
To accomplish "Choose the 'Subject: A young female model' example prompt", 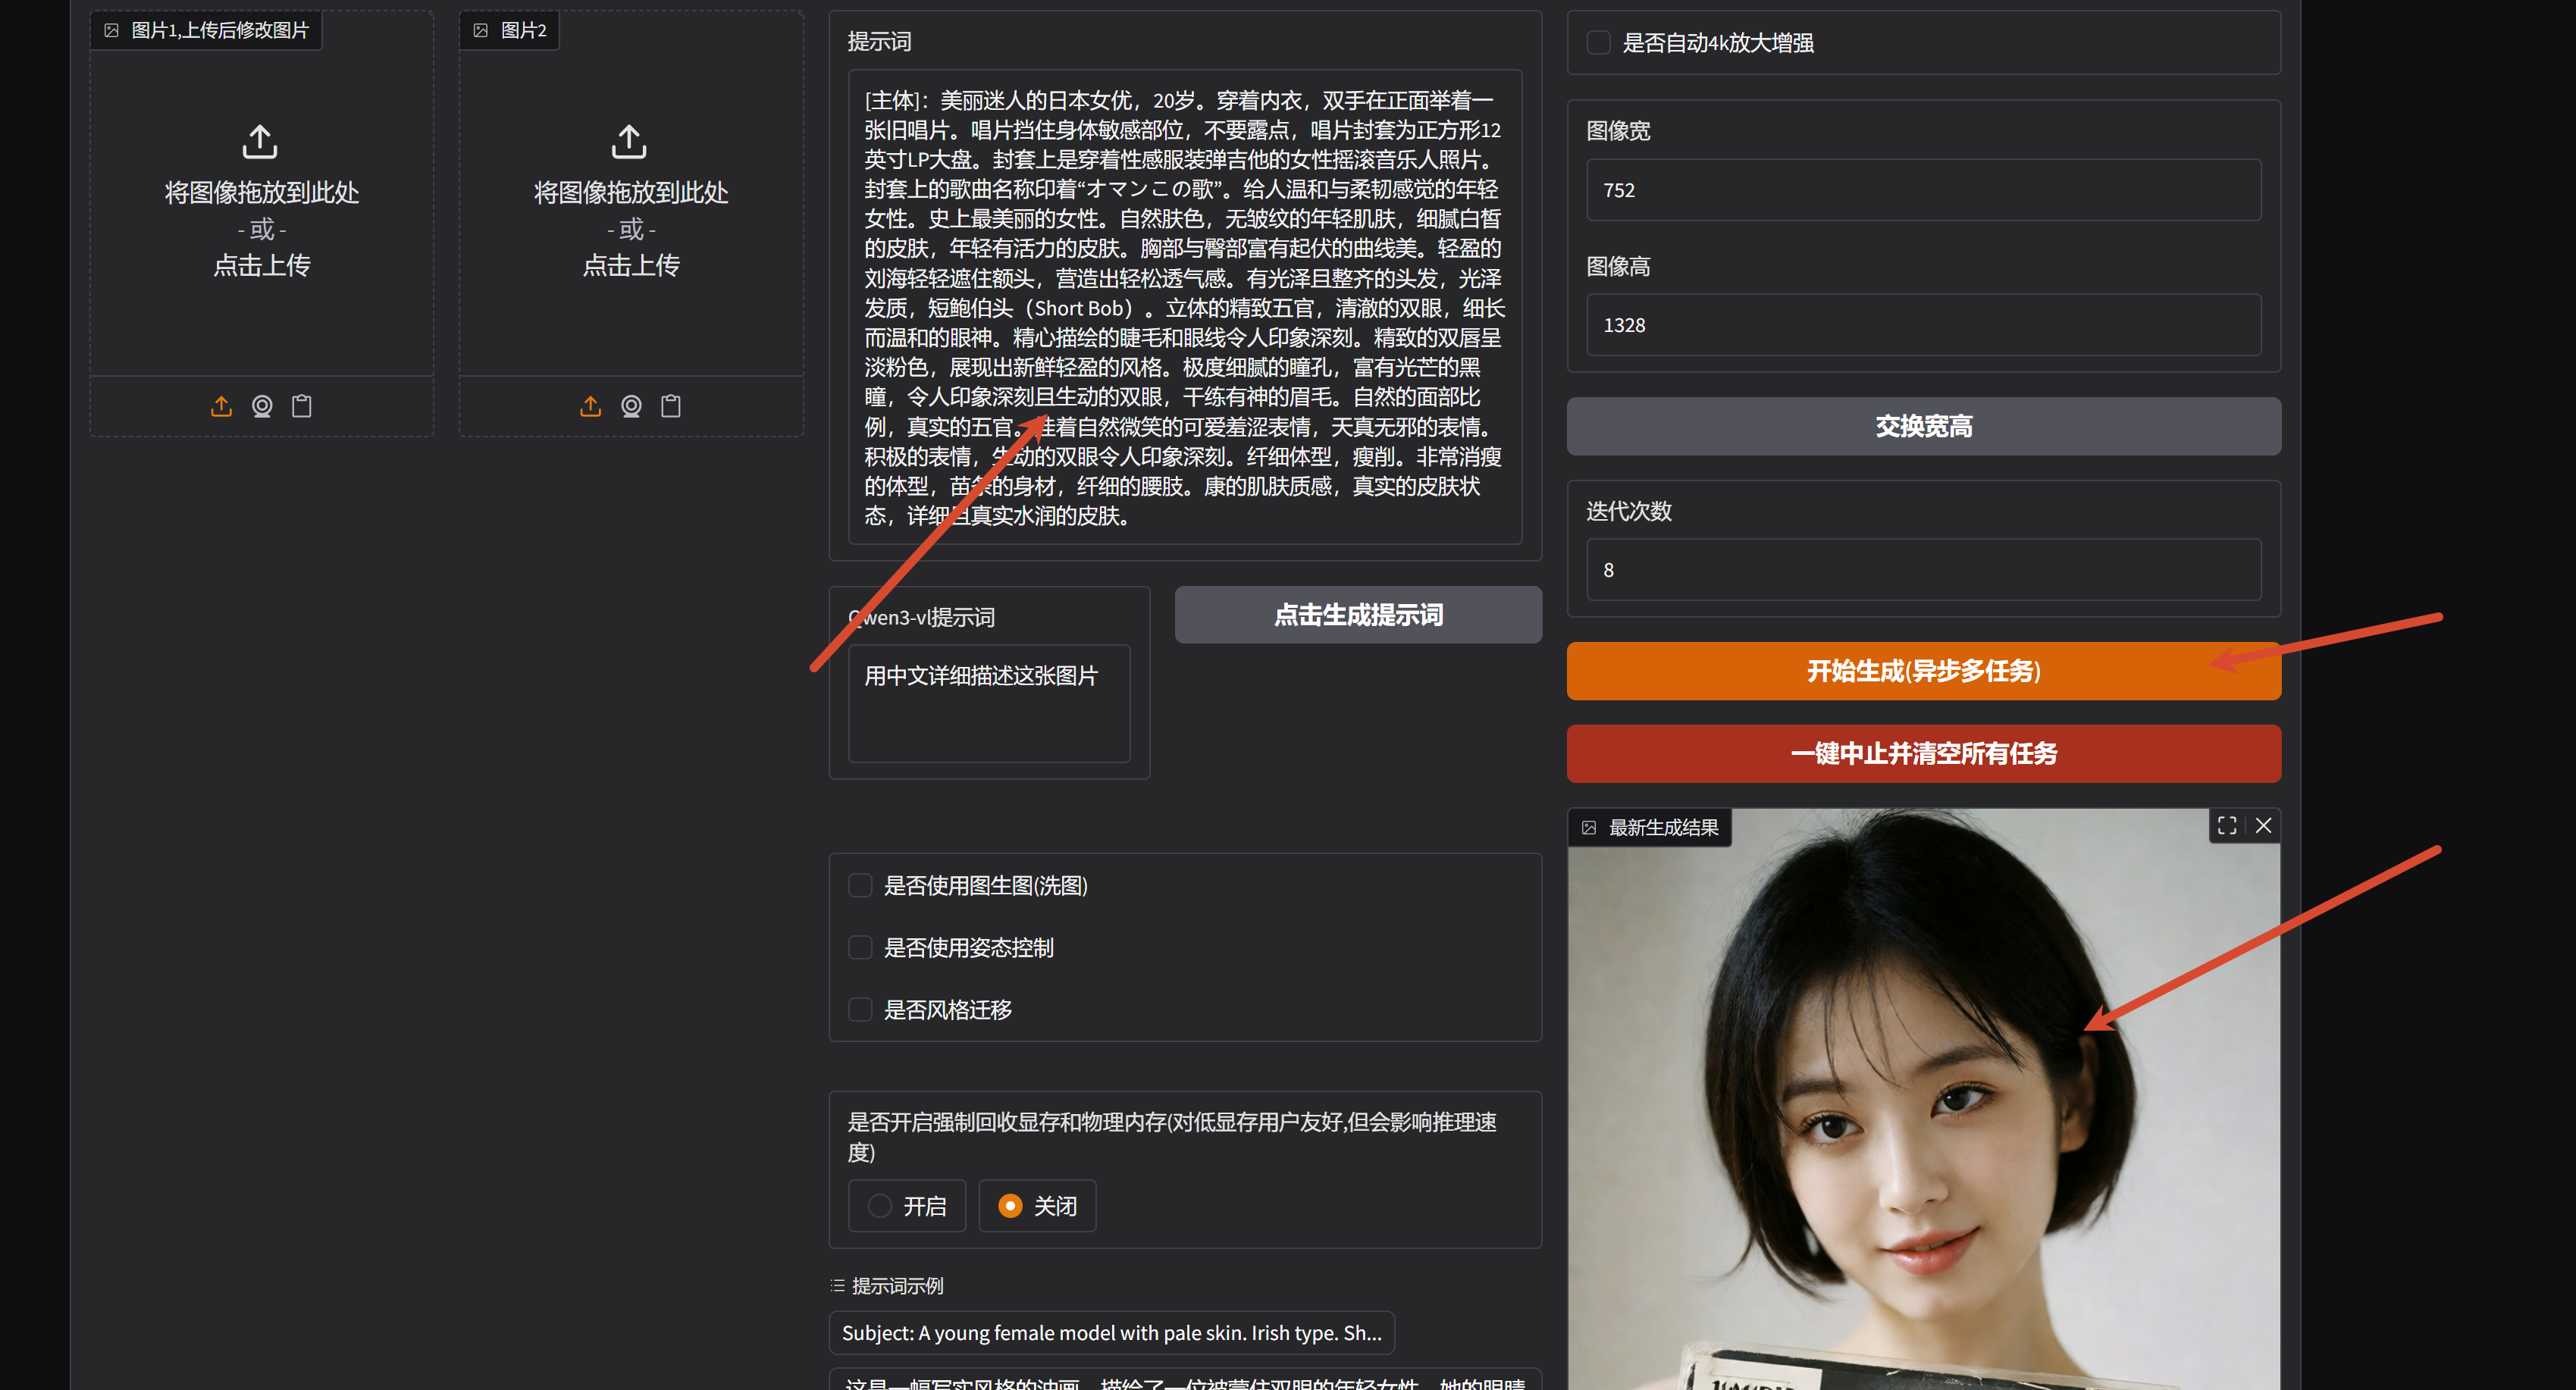I will point(1111,1332).
